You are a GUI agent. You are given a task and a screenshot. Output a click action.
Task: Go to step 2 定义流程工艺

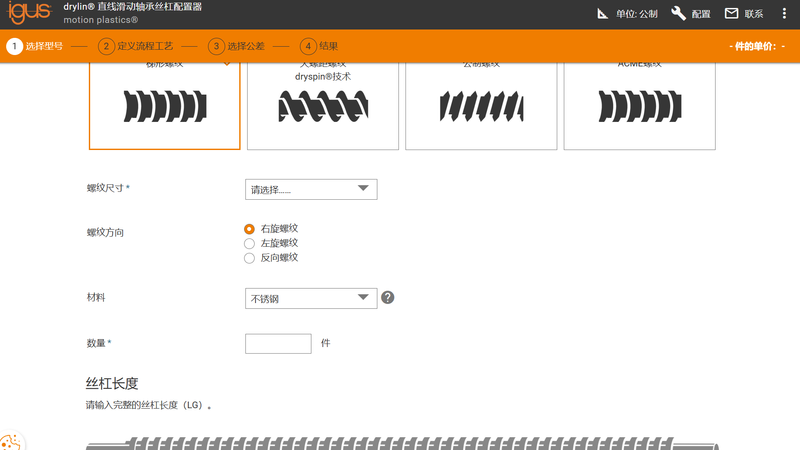point(136,46)
